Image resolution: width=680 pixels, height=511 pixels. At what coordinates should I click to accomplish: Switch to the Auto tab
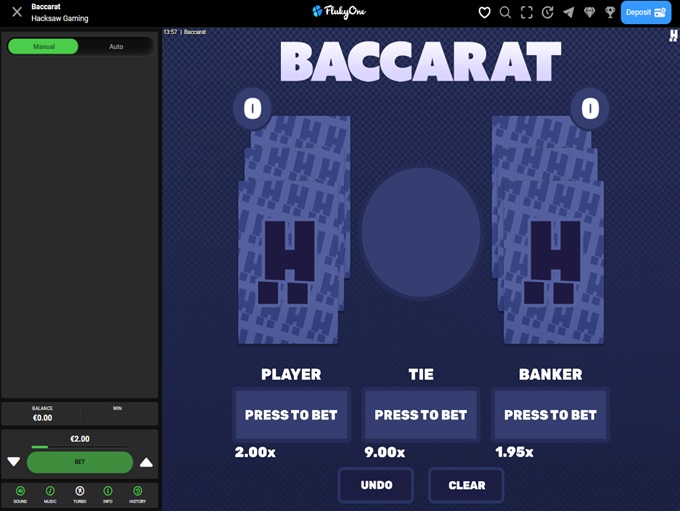point(116,46)
